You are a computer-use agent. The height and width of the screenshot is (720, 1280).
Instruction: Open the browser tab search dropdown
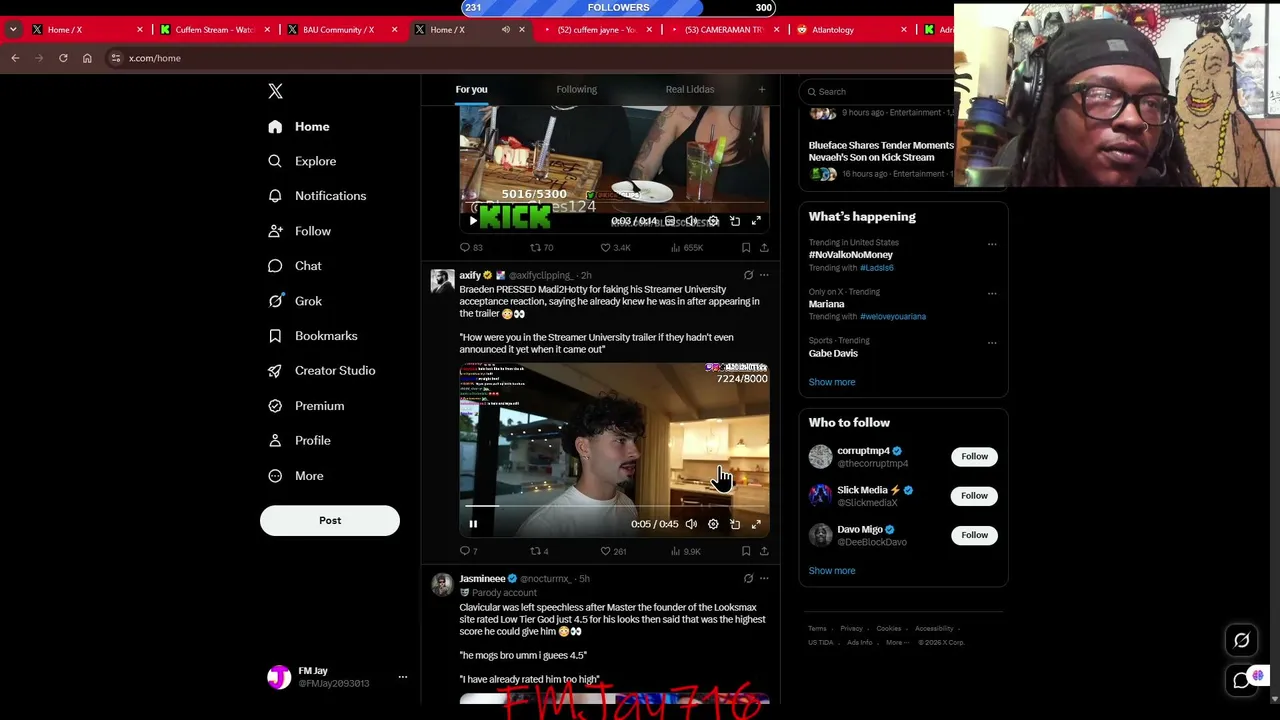[13, 30]
